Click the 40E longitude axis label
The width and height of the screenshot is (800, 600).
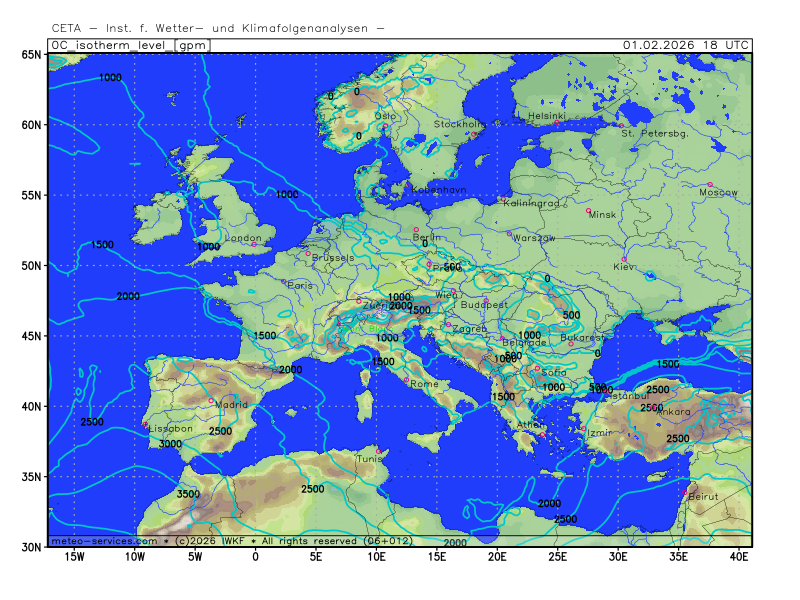click(740, 556)
